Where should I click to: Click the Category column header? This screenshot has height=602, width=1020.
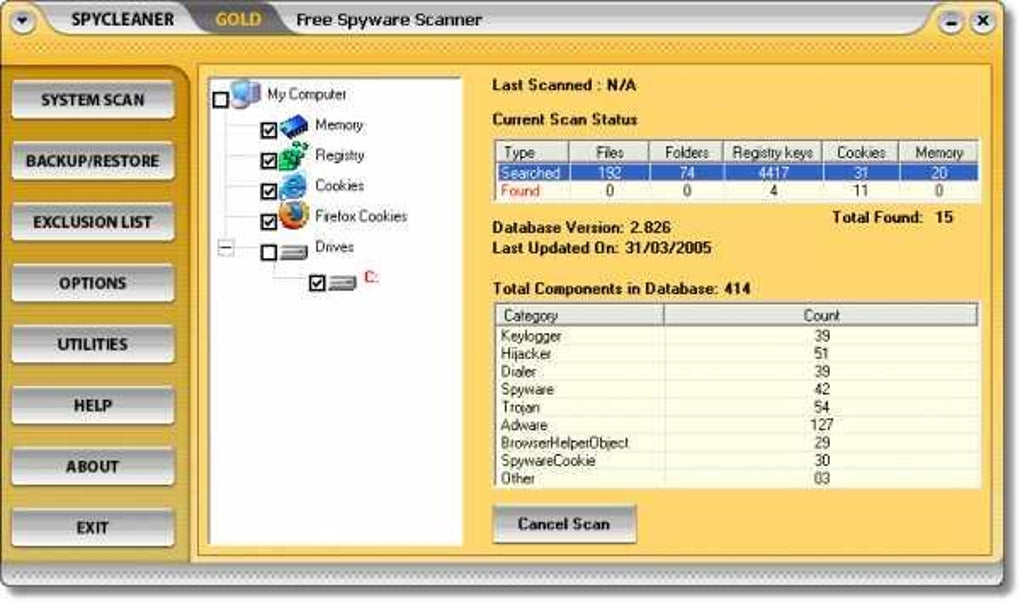point(580,315)
